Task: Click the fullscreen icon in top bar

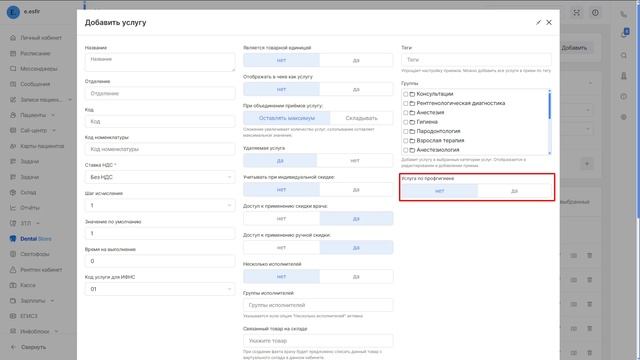Action: (x=576, y=13)
